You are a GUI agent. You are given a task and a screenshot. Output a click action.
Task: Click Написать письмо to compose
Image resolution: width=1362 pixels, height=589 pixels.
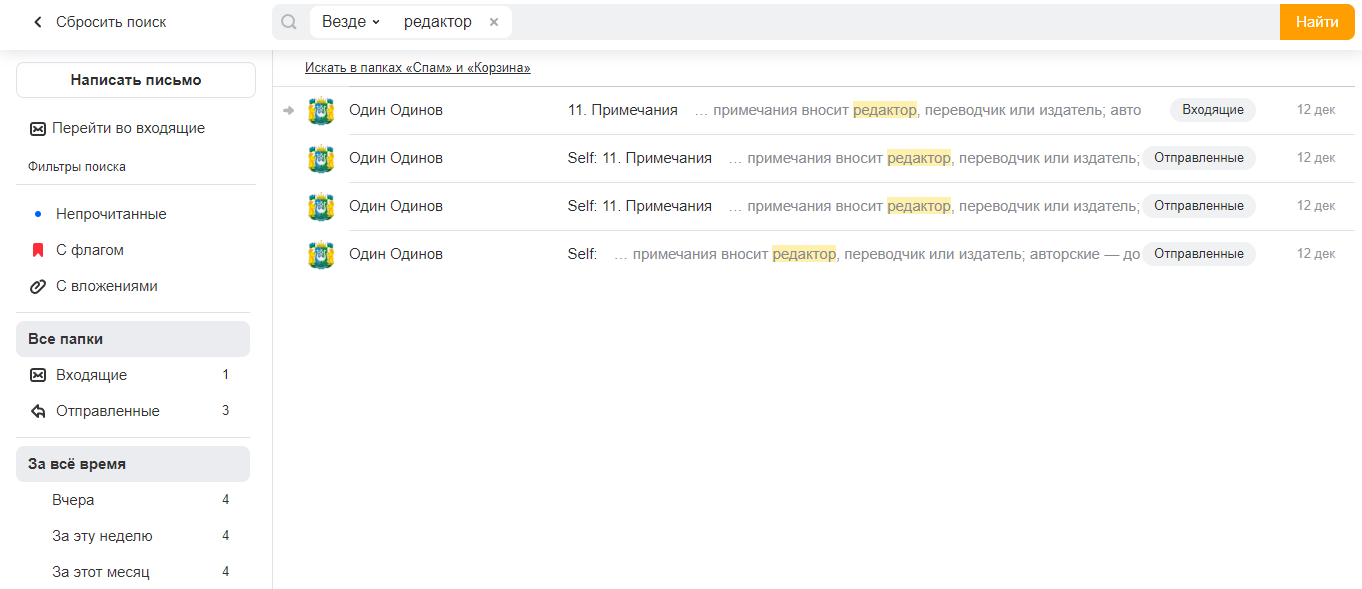click(136, 80)
